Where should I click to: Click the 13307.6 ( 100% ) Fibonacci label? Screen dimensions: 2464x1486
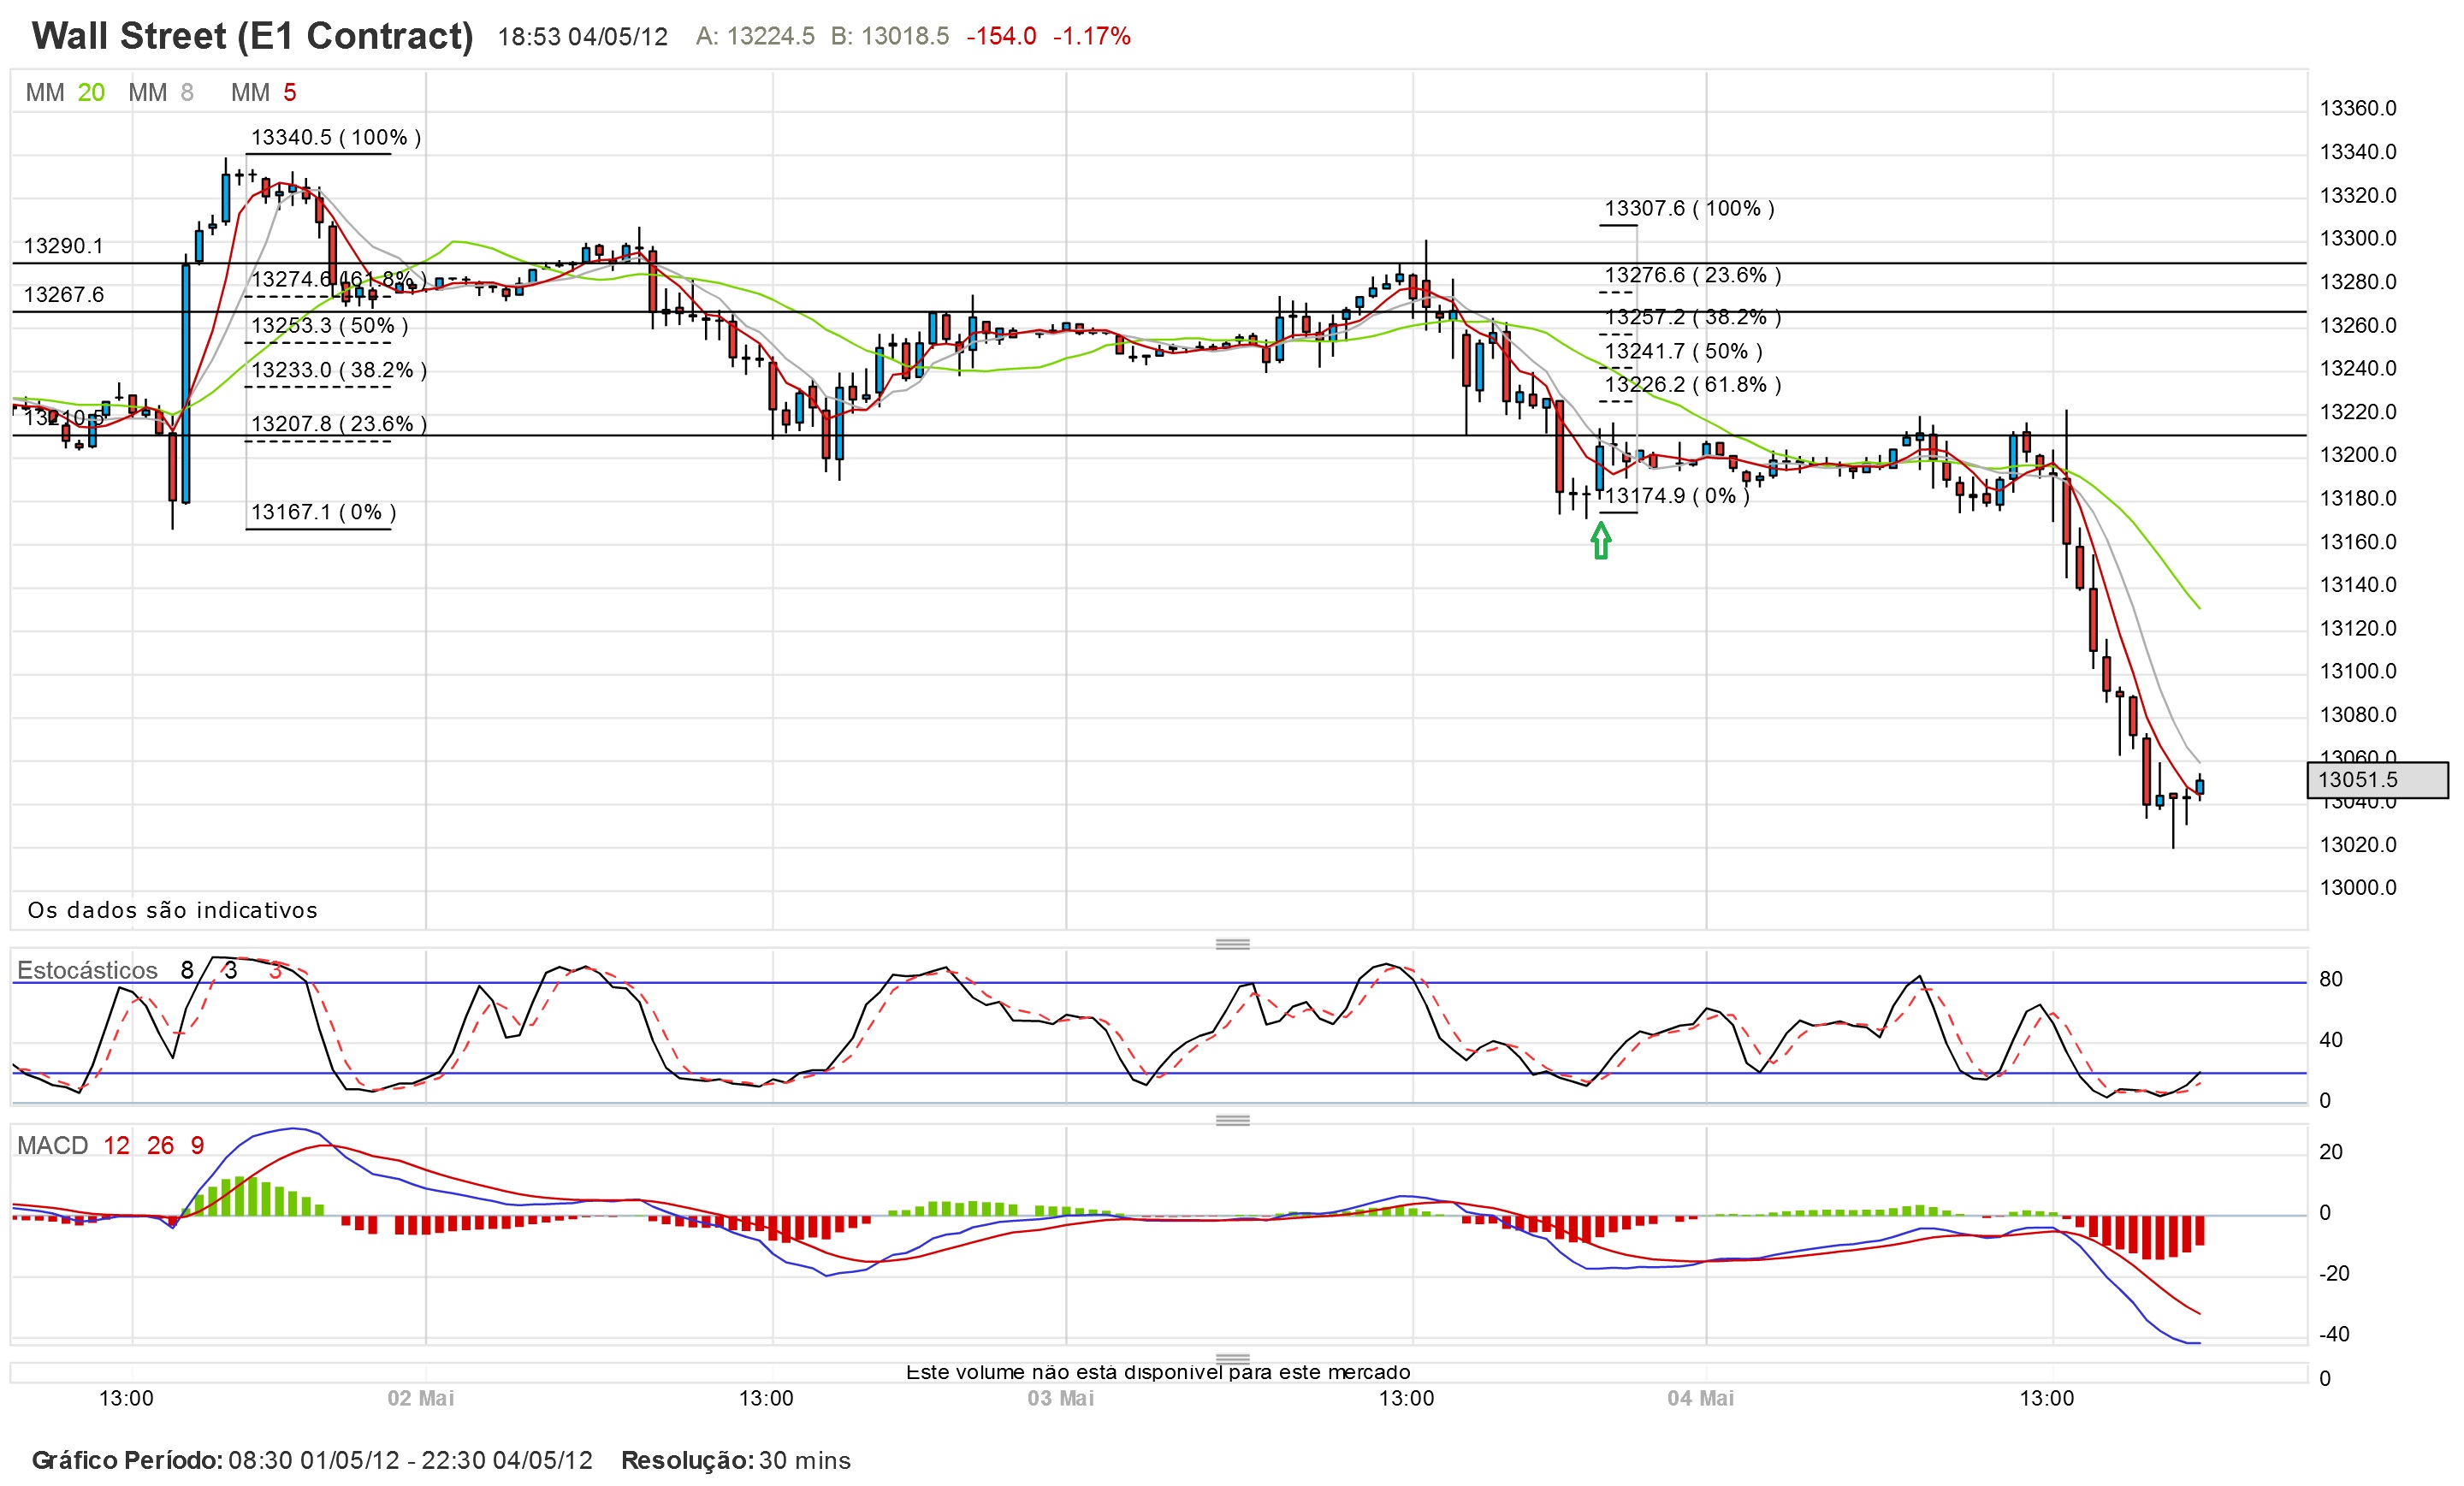[1690, 208]
